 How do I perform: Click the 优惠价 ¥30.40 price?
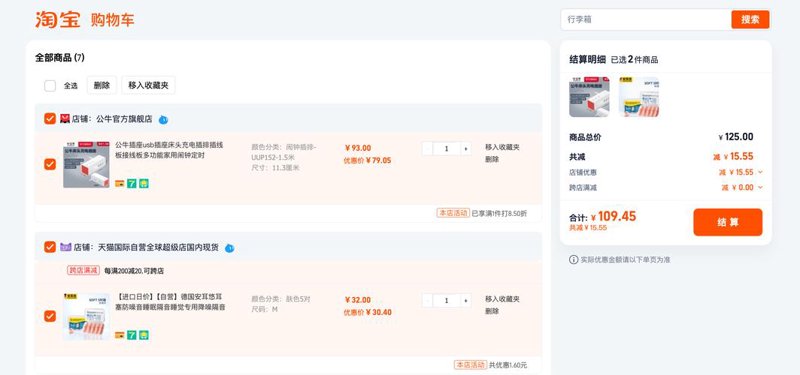[x=367, y=312]
